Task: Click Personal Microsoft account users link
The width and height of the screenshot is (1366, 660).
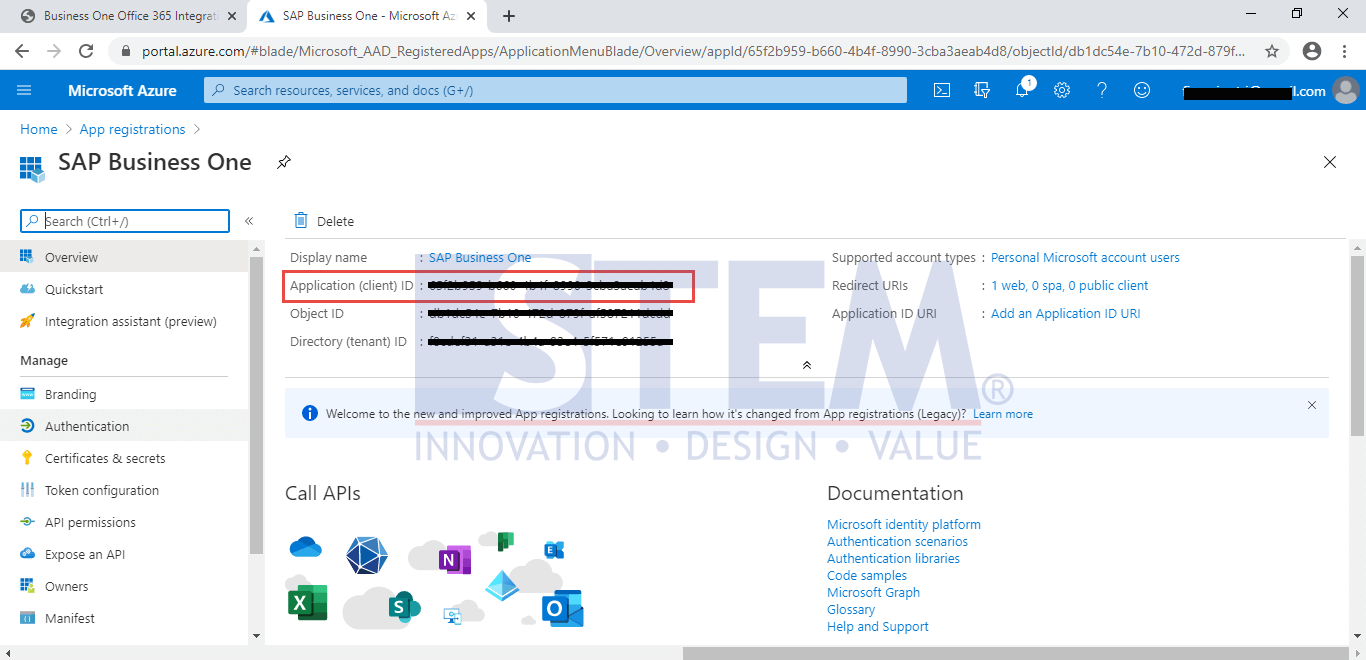Action: point(1085,257)
